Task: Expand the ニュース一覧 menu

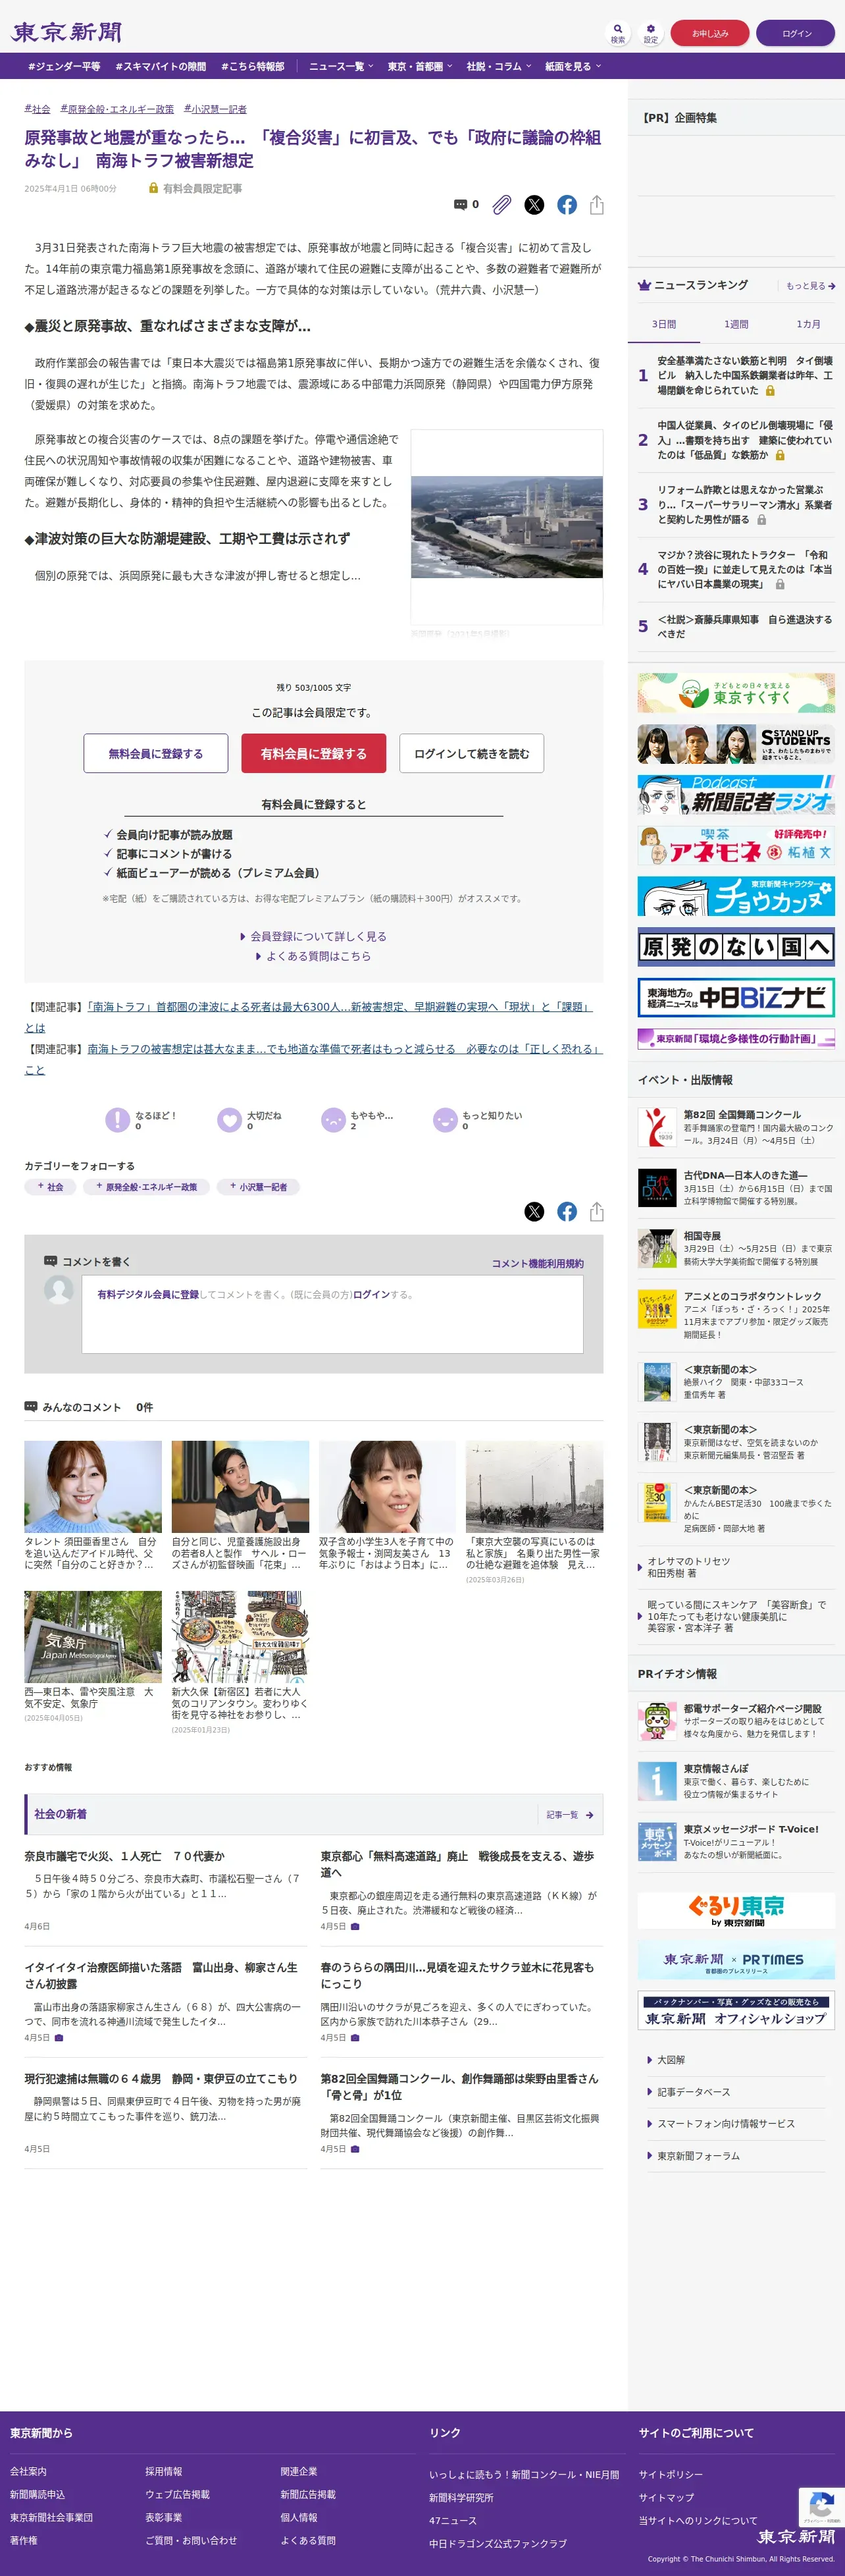Action: (x=341, y=66)
